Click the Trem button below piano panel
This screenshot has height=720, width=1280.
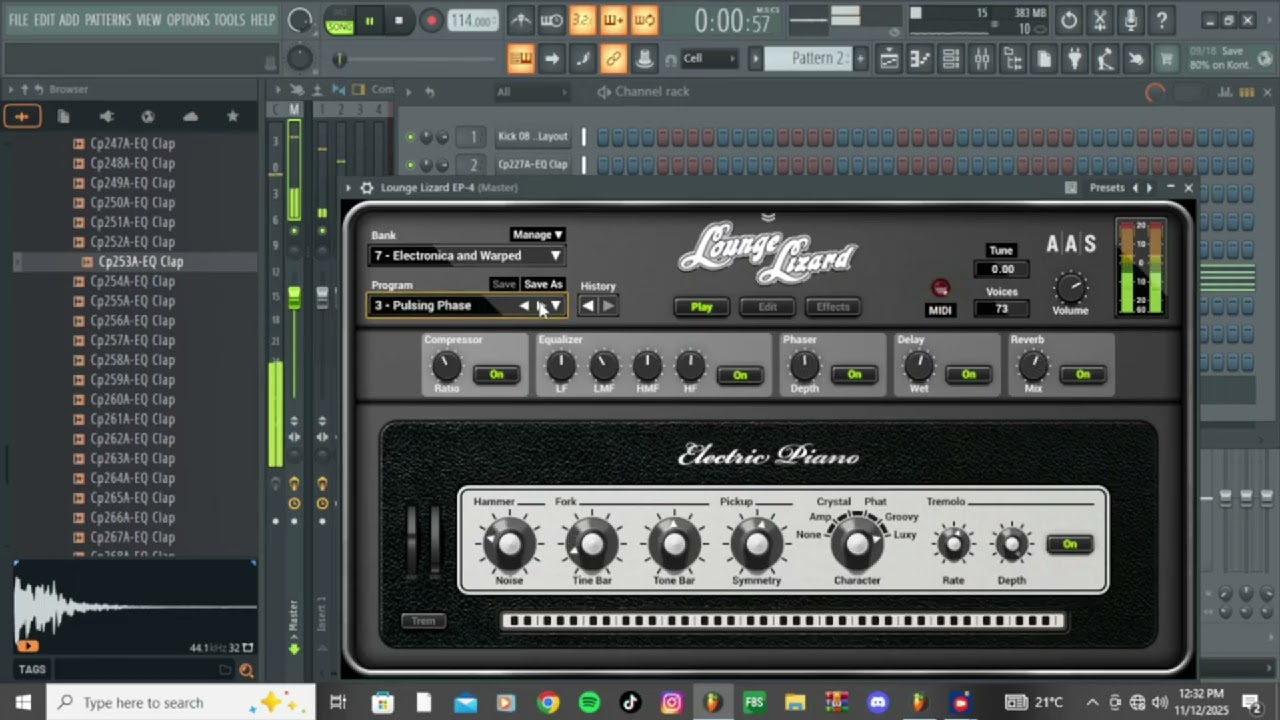[x=424, y=621]
